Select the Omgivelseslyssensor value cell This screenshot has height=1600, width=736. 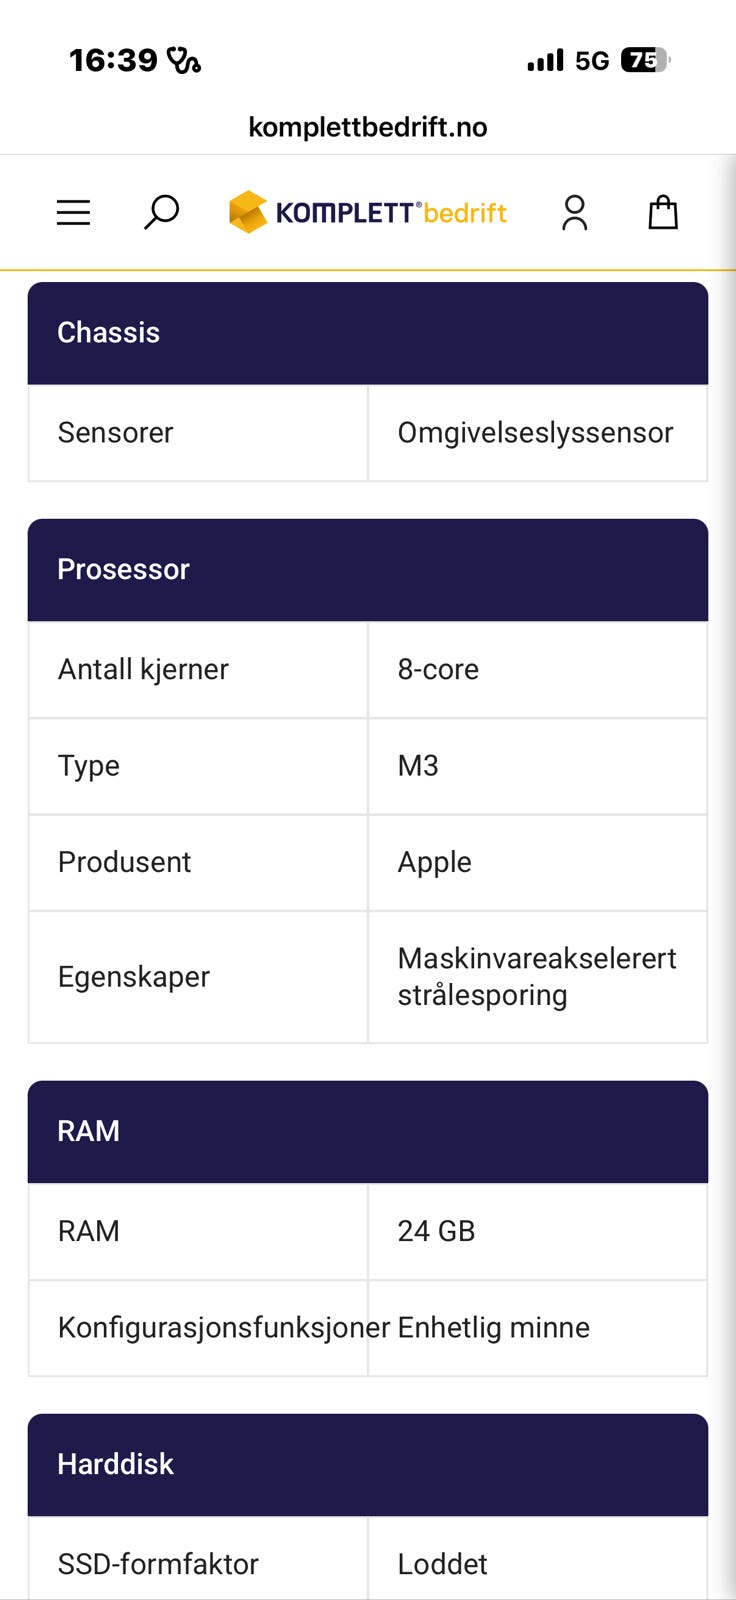(x=538, y=433)
